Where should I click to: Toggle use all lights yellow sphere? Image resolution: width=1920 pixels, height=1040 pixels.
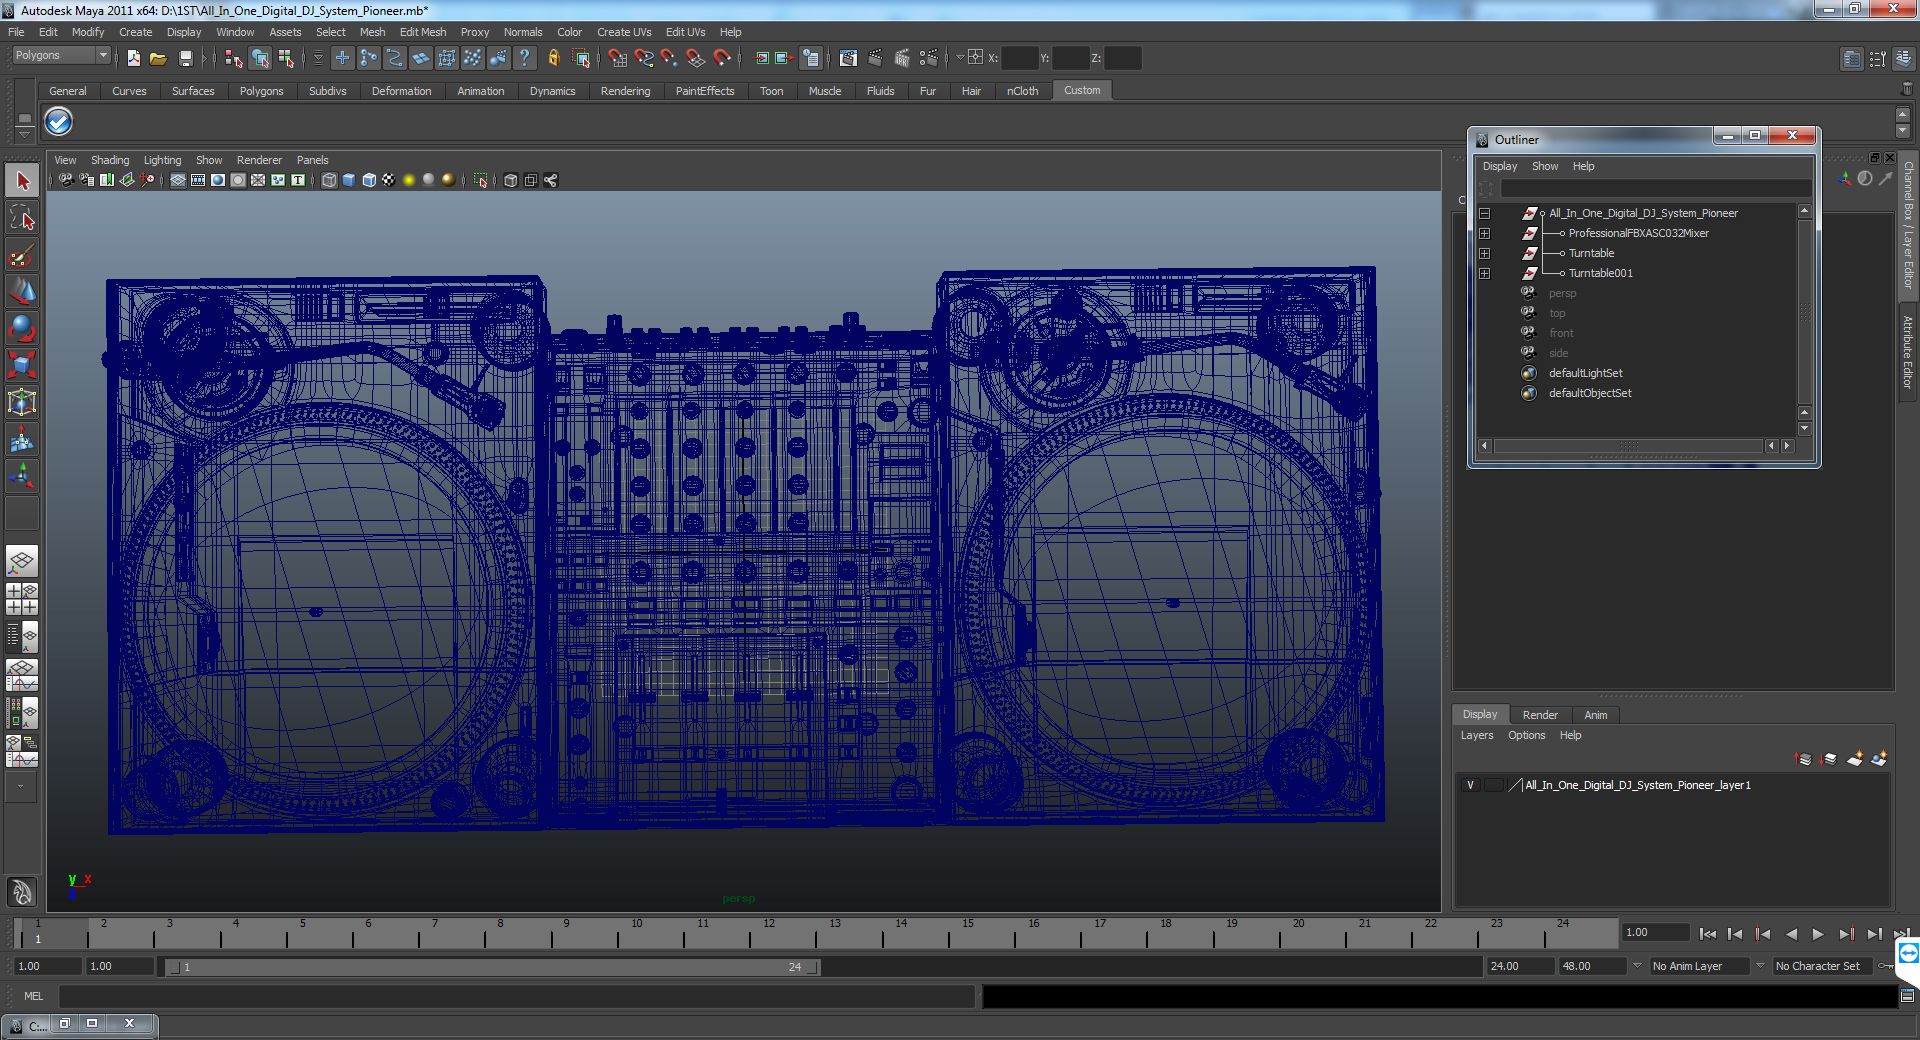(x=409, y=180)
